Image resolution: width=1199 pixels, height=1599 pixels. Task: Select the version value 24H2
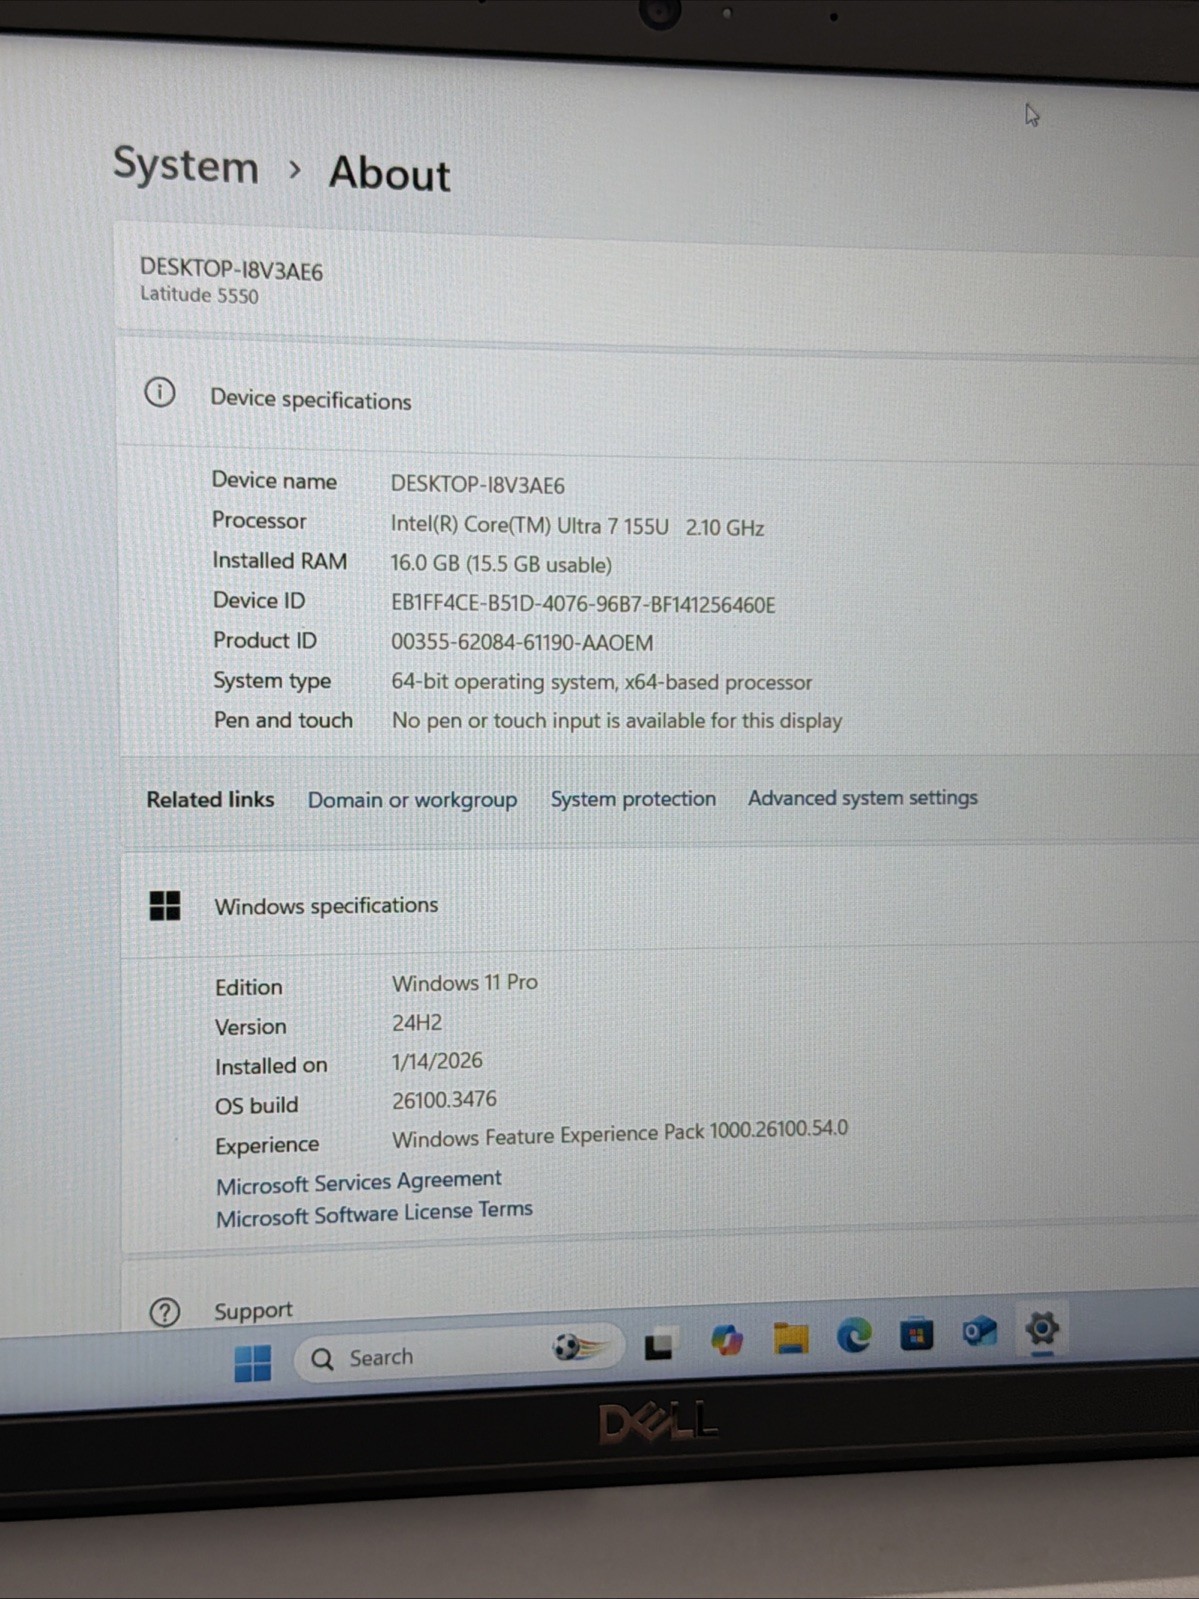417,1023
